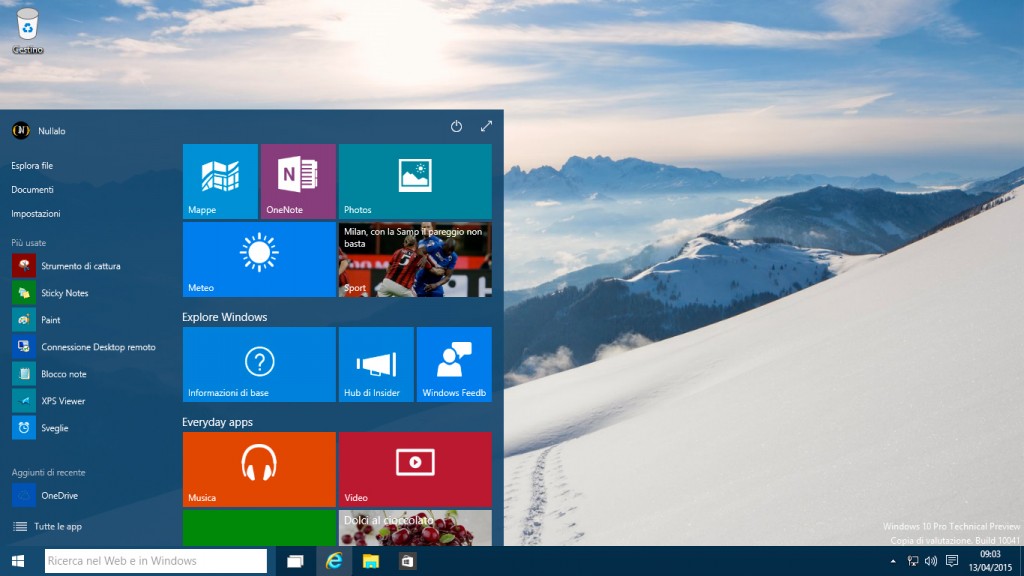Open File Explorer from taskbar
Image resolution: width=1024 pixels, height=576 pixels.
pos(371,561)
